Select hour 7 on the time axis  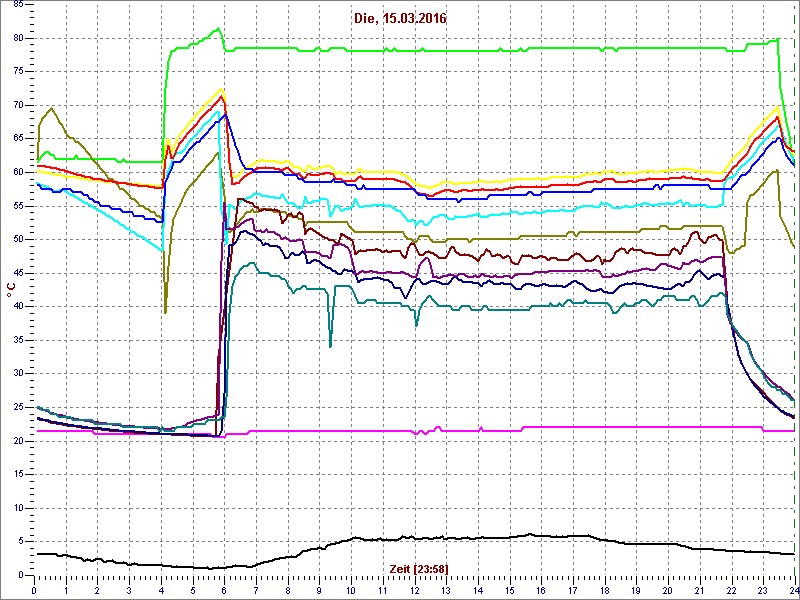(256, 589)
